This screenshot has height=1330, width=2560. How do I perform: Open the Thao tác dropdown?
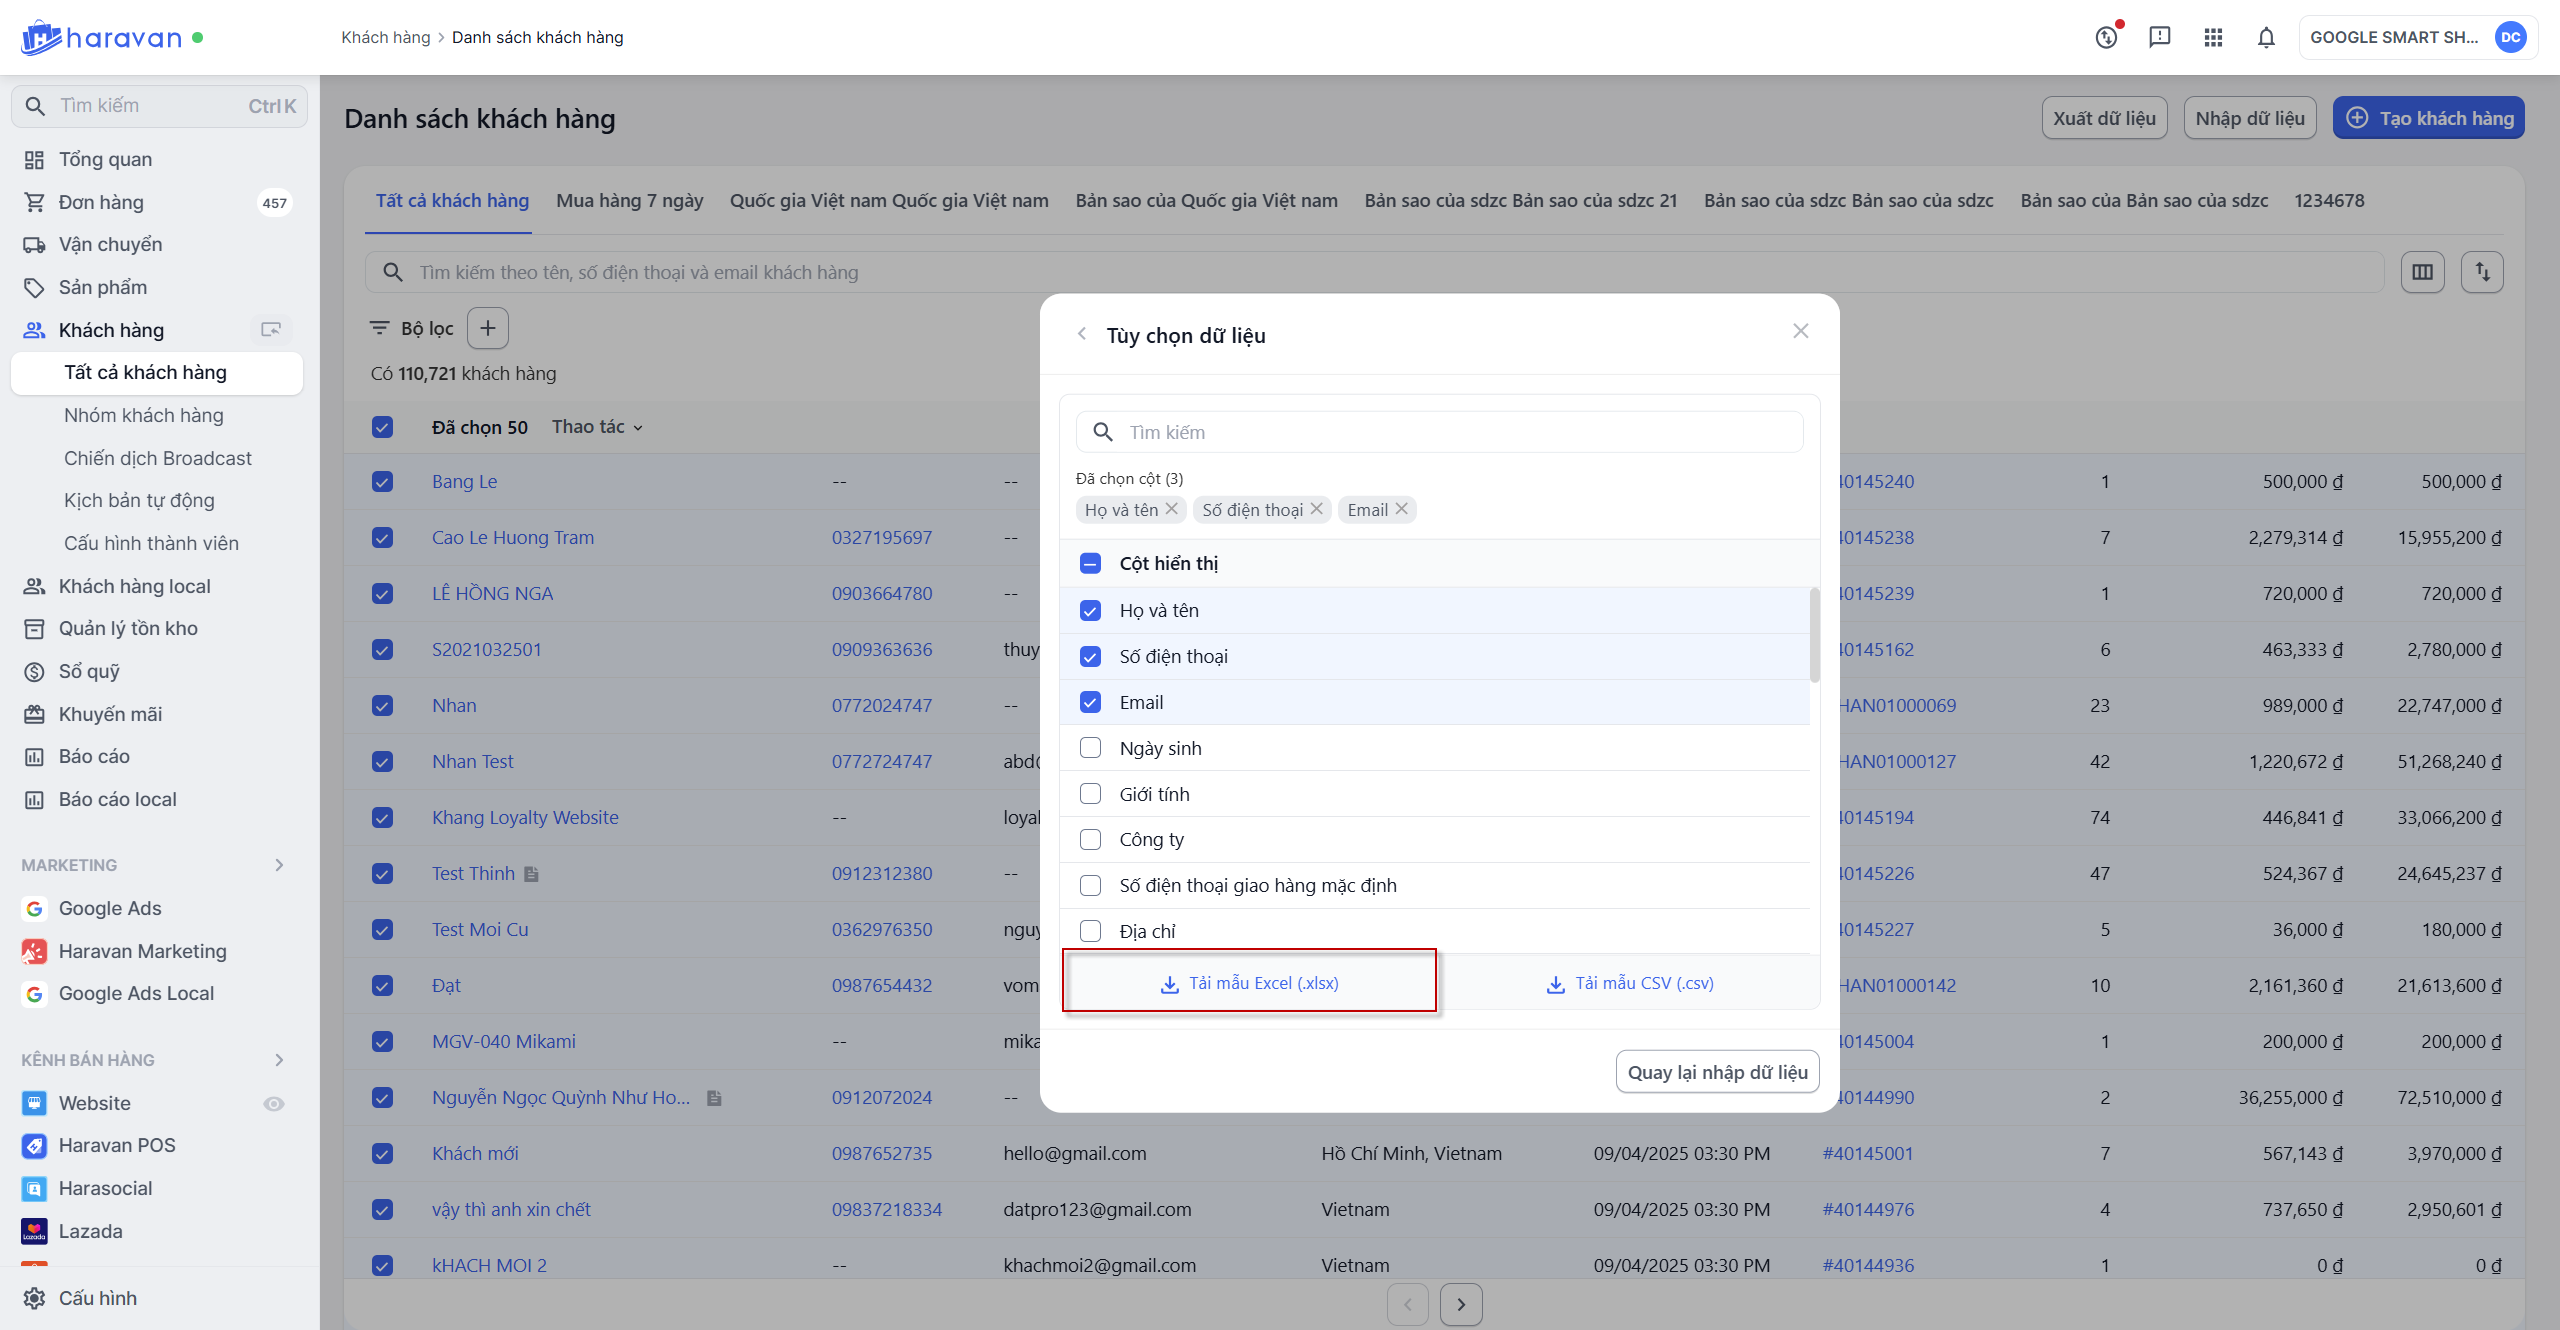click(597, 427)
